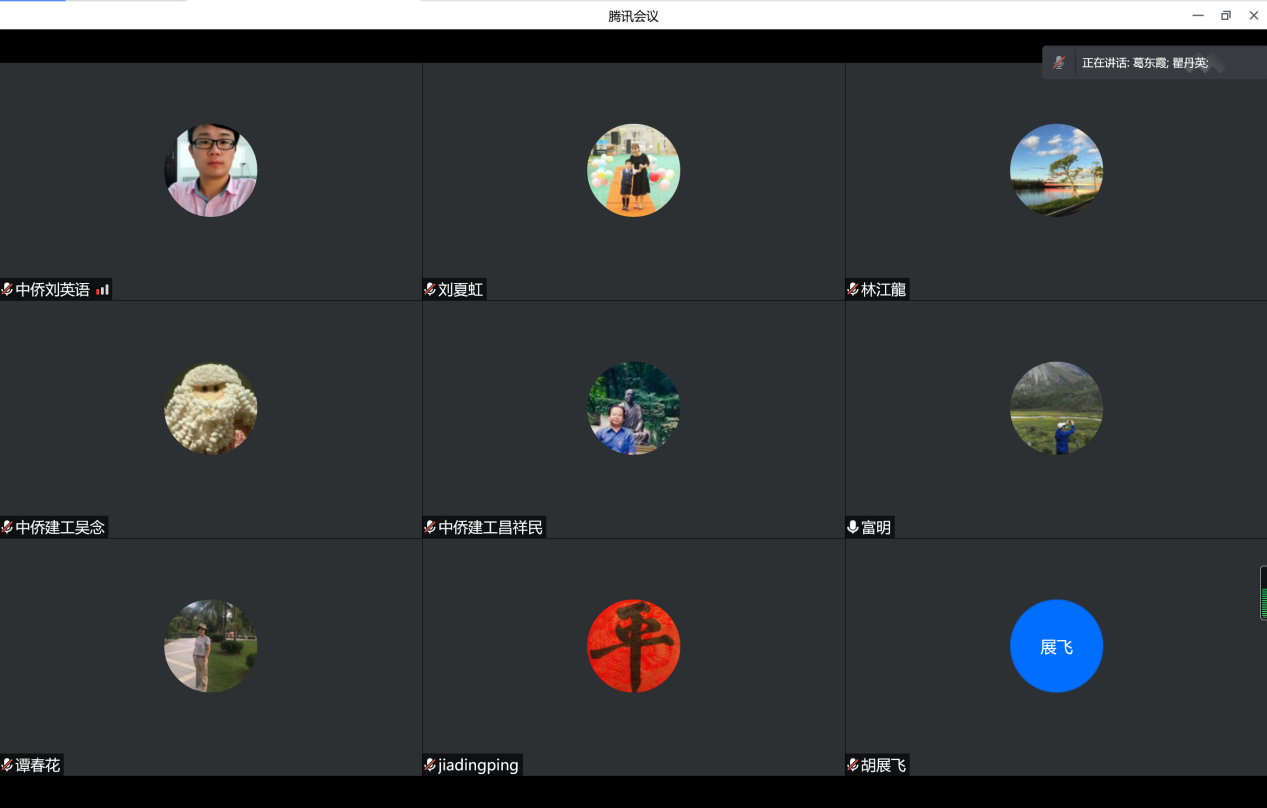Click muted mic icon beside jiadingping
1267x808 pixels.
(430, 765)
